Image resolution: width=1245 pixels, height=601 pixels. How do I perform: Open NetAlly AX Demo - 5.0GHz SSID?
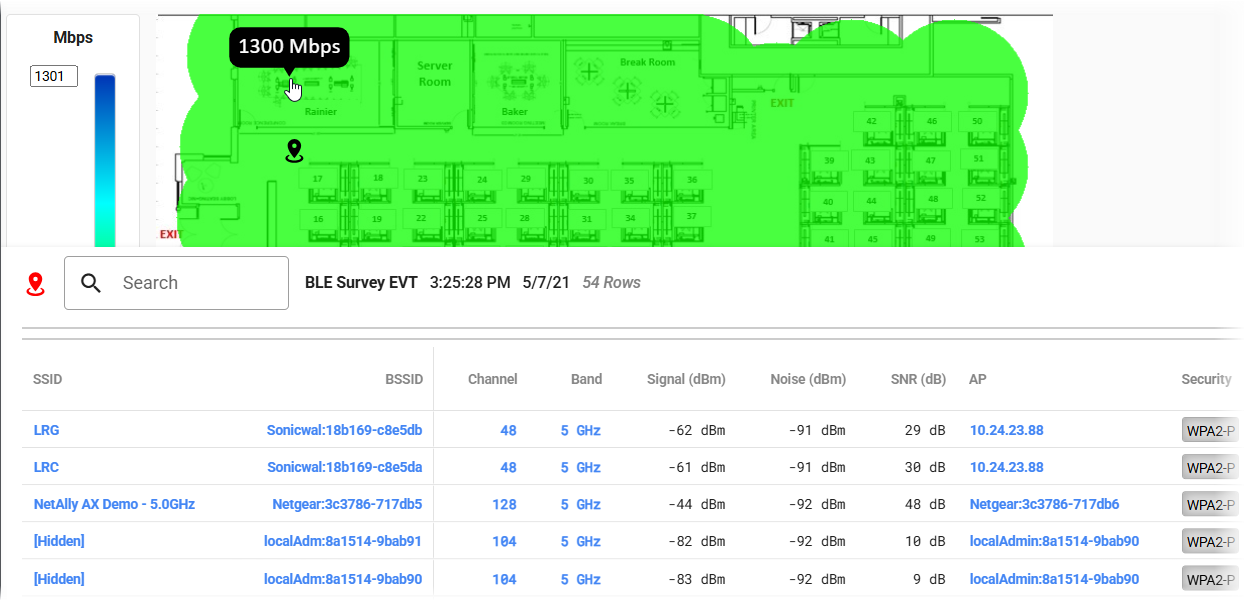[x=114, y=504]
